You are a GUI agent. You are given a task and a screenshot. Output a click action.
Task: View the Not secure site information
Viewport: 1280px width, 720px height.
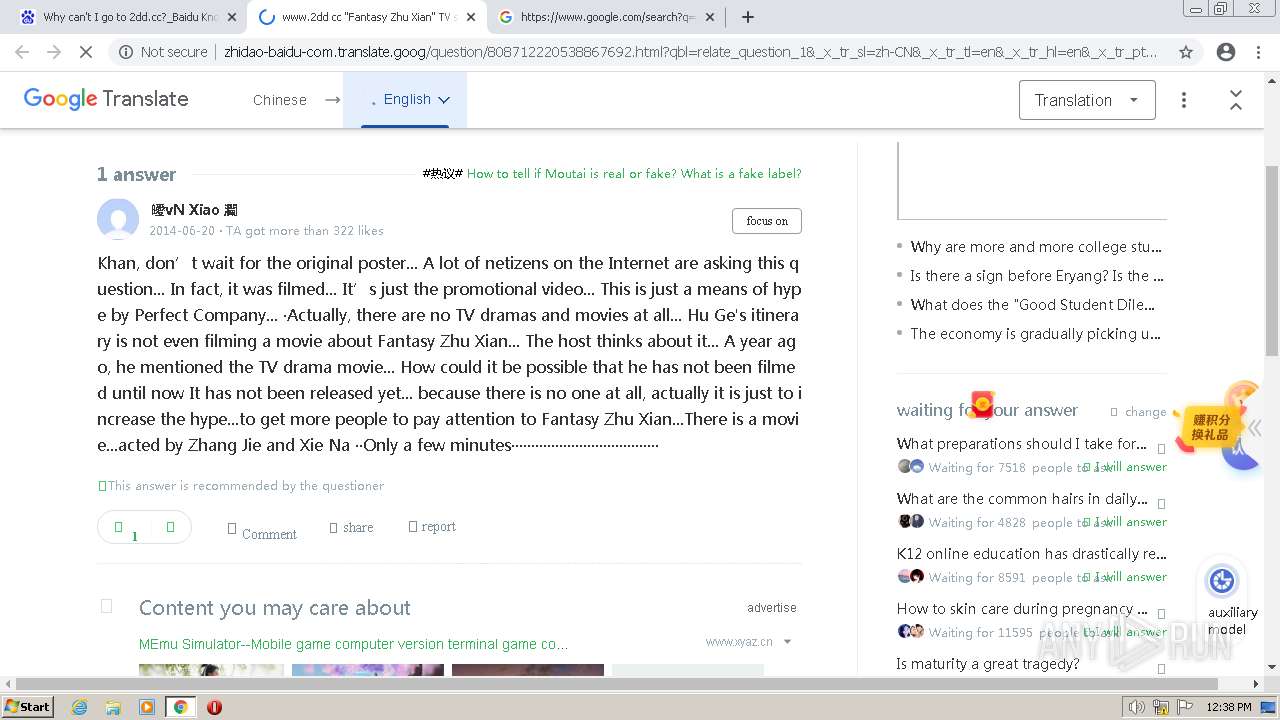point(164,52)
